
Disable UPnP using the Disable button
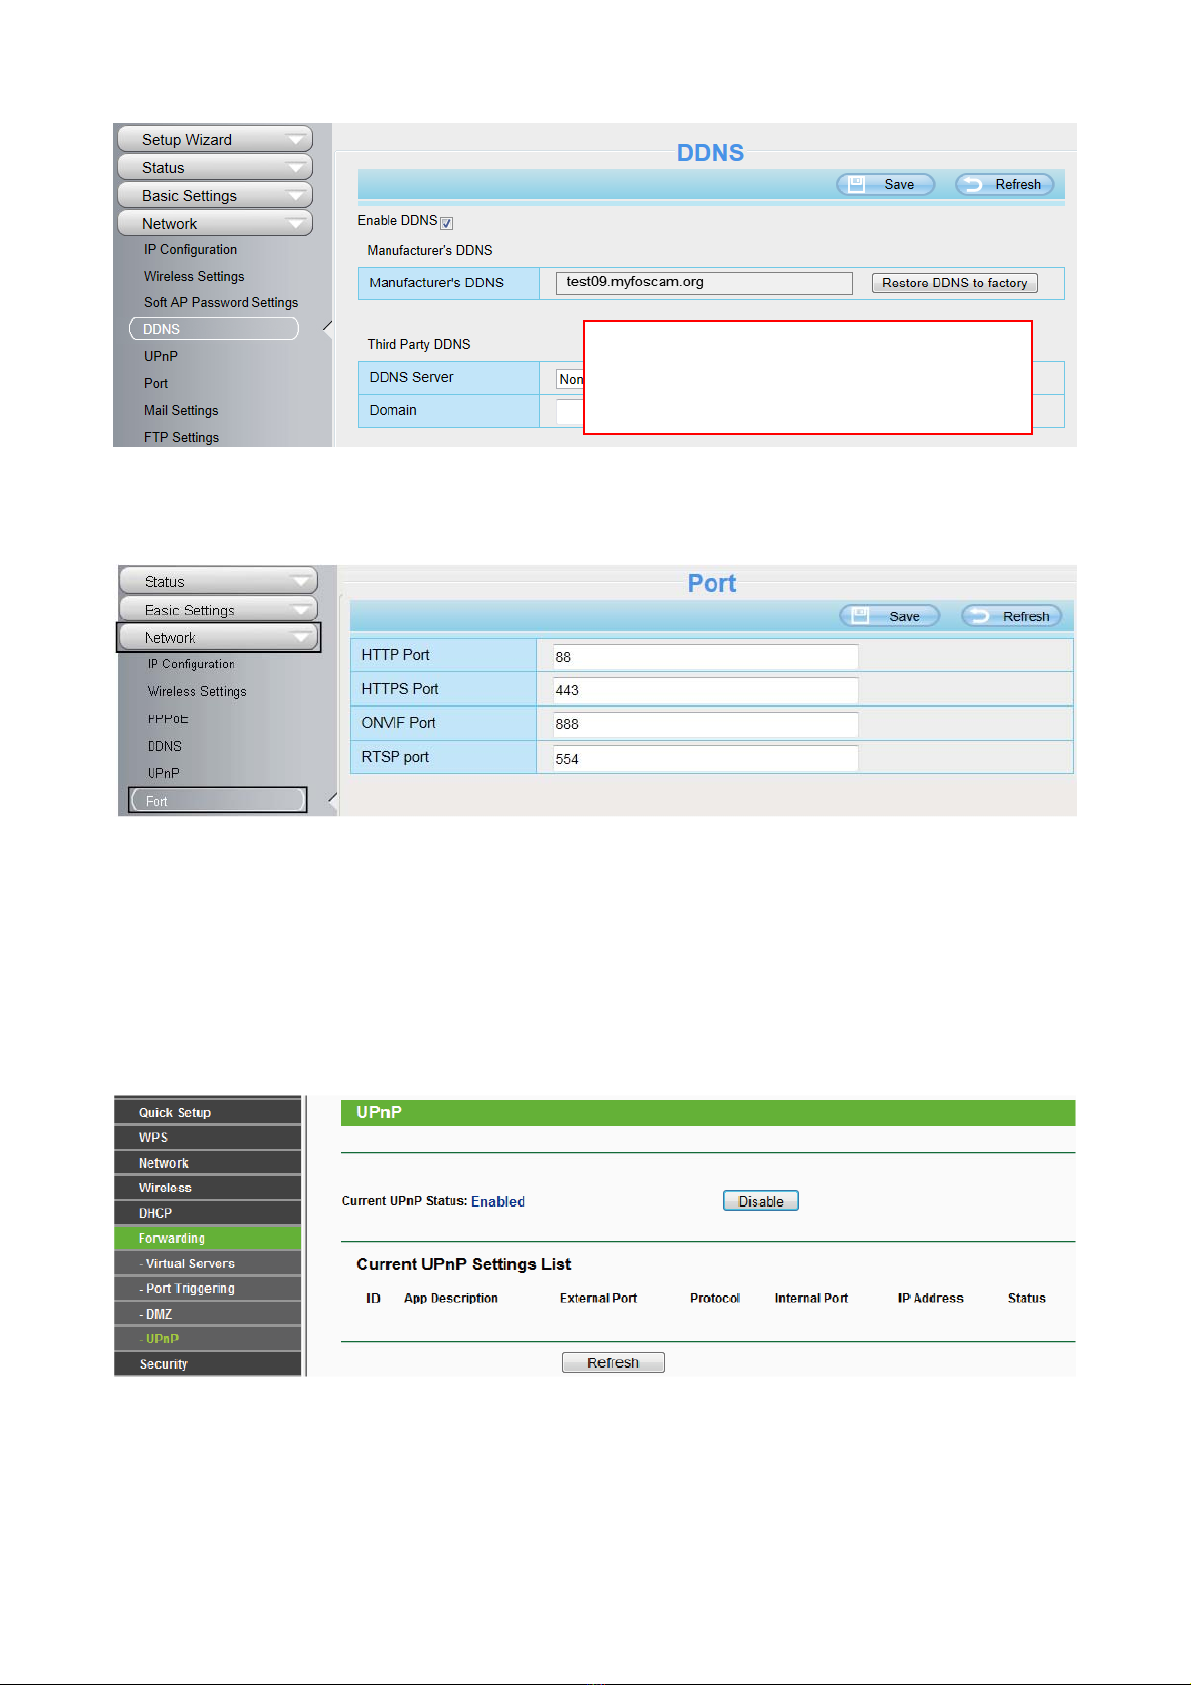pyautogui.click(x=760, y=1201)
